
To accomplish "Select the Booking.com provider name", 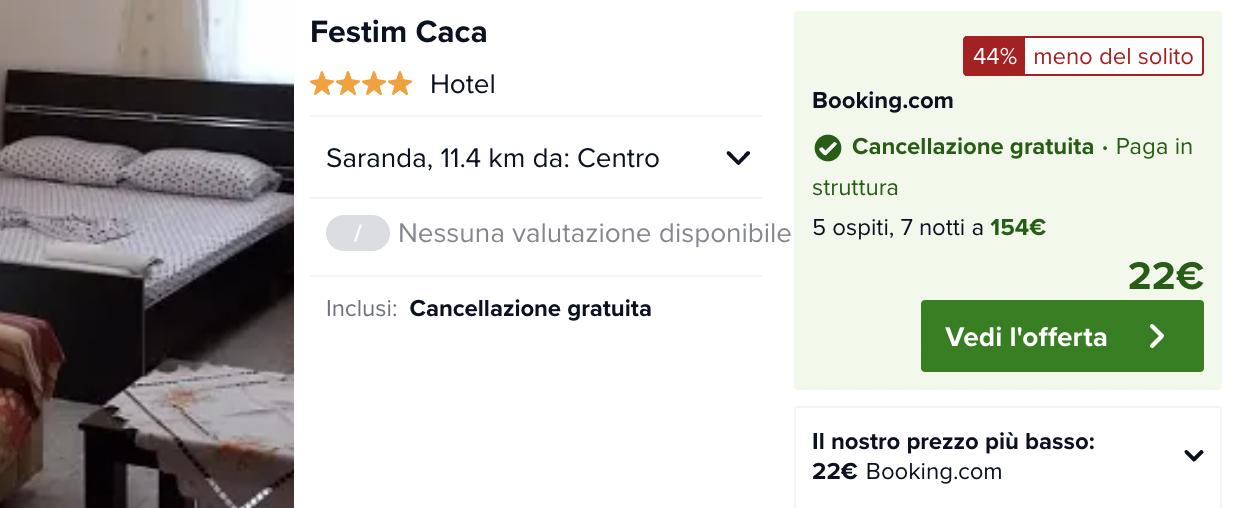I will pyautogui.click(x=882, y=101).
